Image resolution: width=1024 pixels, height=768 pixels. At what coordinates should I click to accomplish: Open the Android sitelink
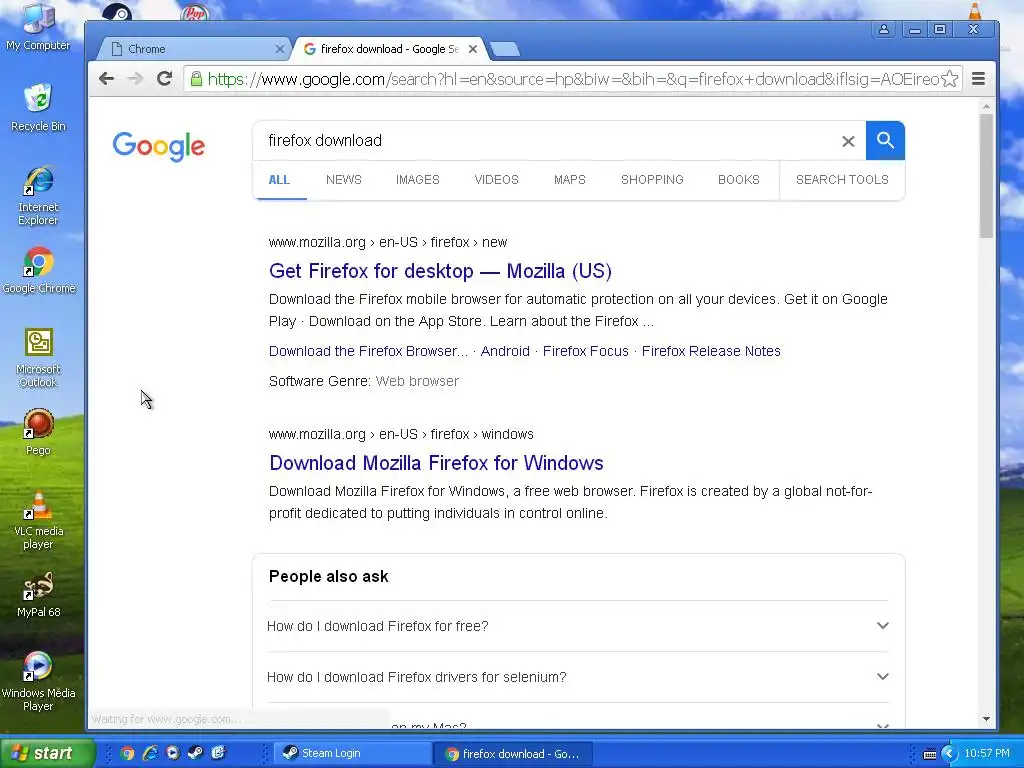[505, 351]
